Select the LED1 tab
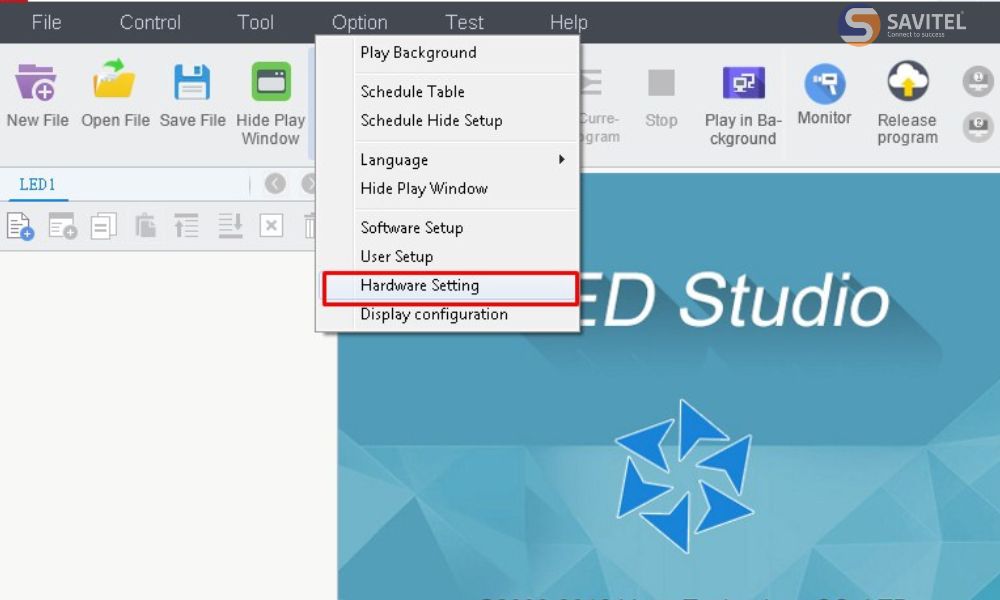 [x=37, y=185]
